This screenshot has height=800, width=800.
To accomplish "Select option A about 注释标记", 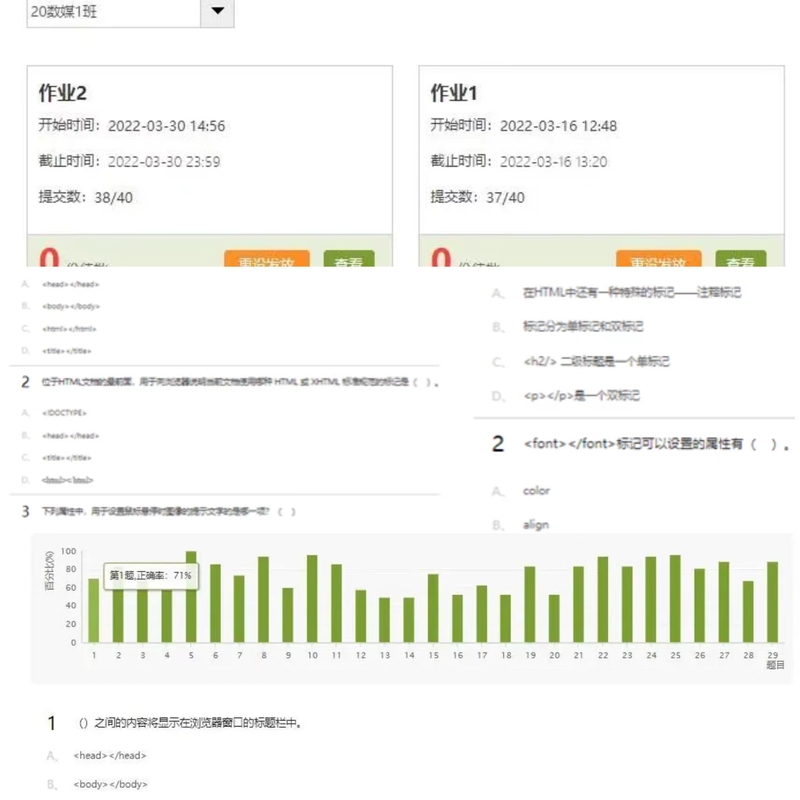I will [631, 292].
